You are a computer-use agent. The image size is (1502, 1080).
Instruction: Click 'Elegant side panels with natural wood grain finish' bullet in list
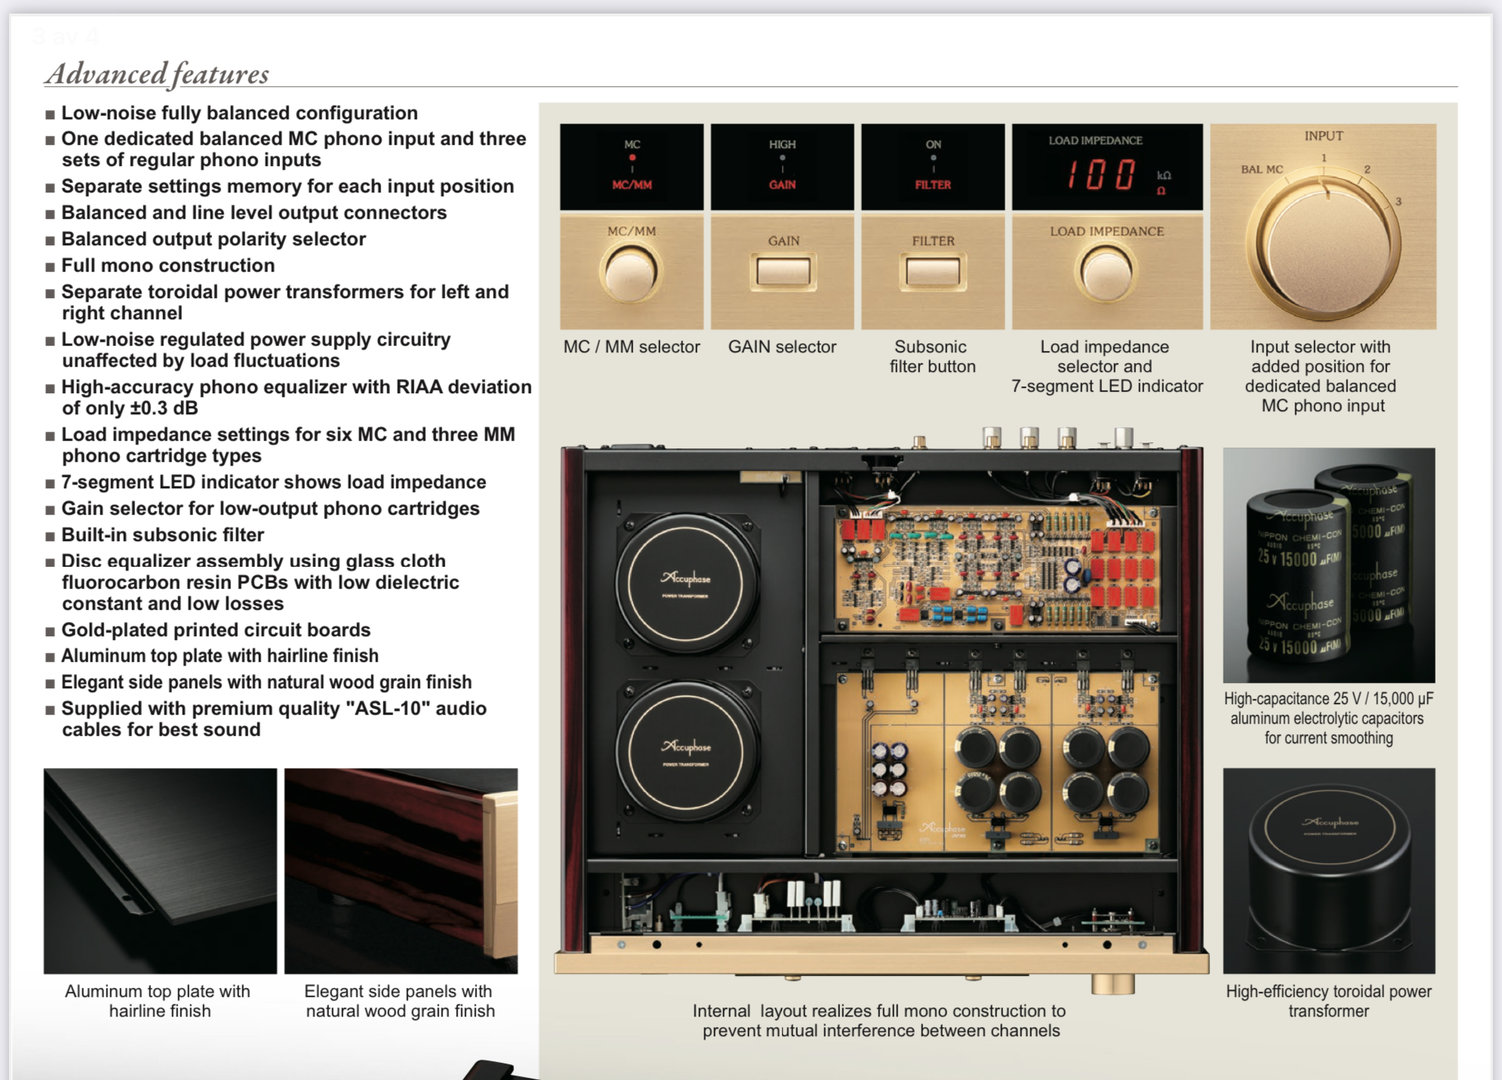pos(266,682)
